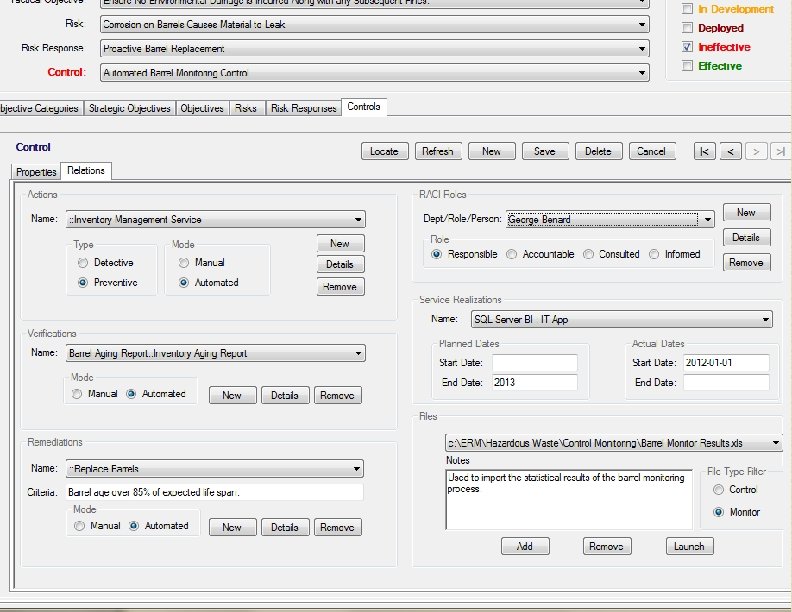Set Remediations mode to Manual
The width and height of the screenshot is (792, 612).
[x=79, y=526]
